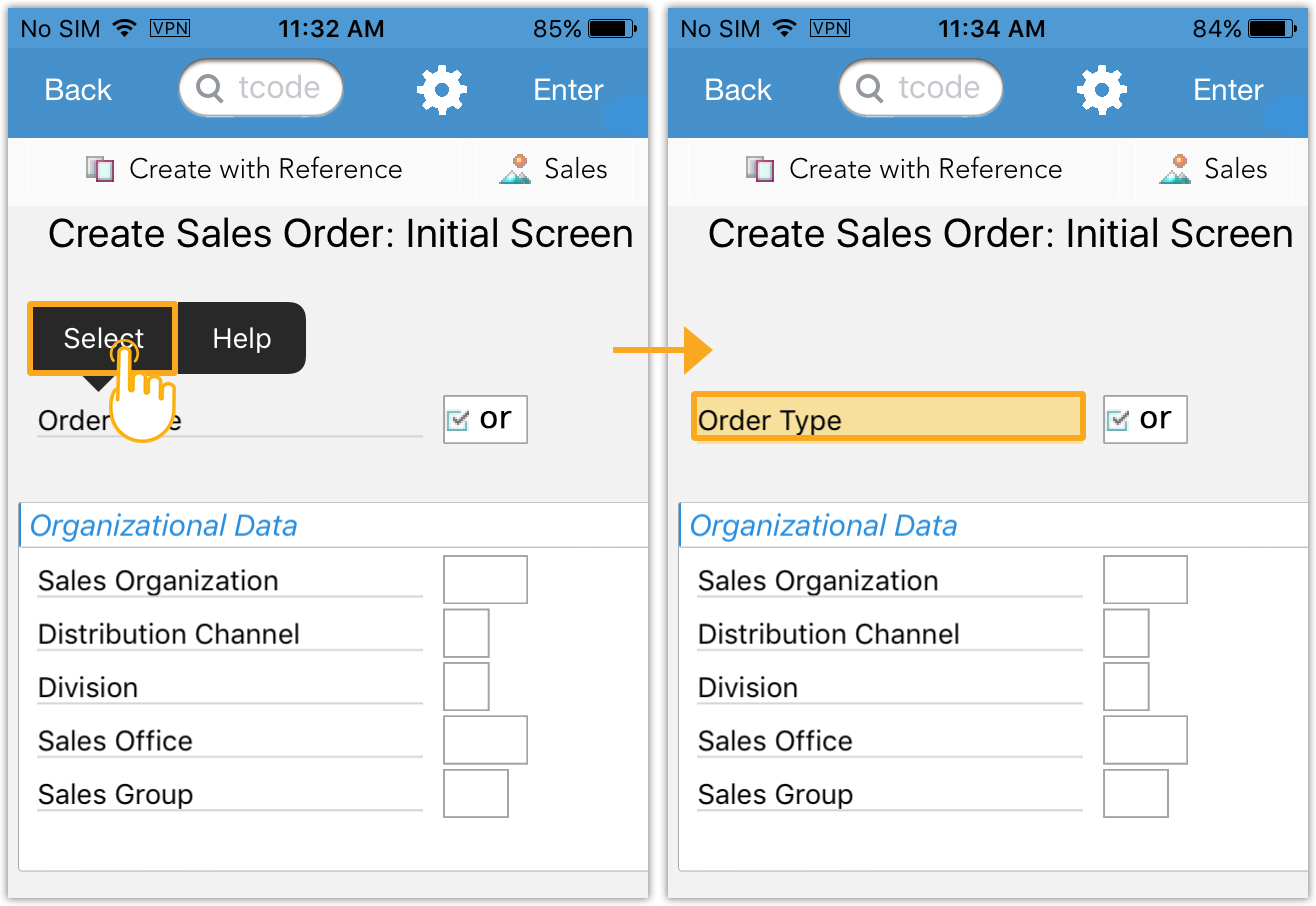This screenshot has height=906, width=1316.
Task: Choose Help in the popup menu
Action: coord(241,339)
